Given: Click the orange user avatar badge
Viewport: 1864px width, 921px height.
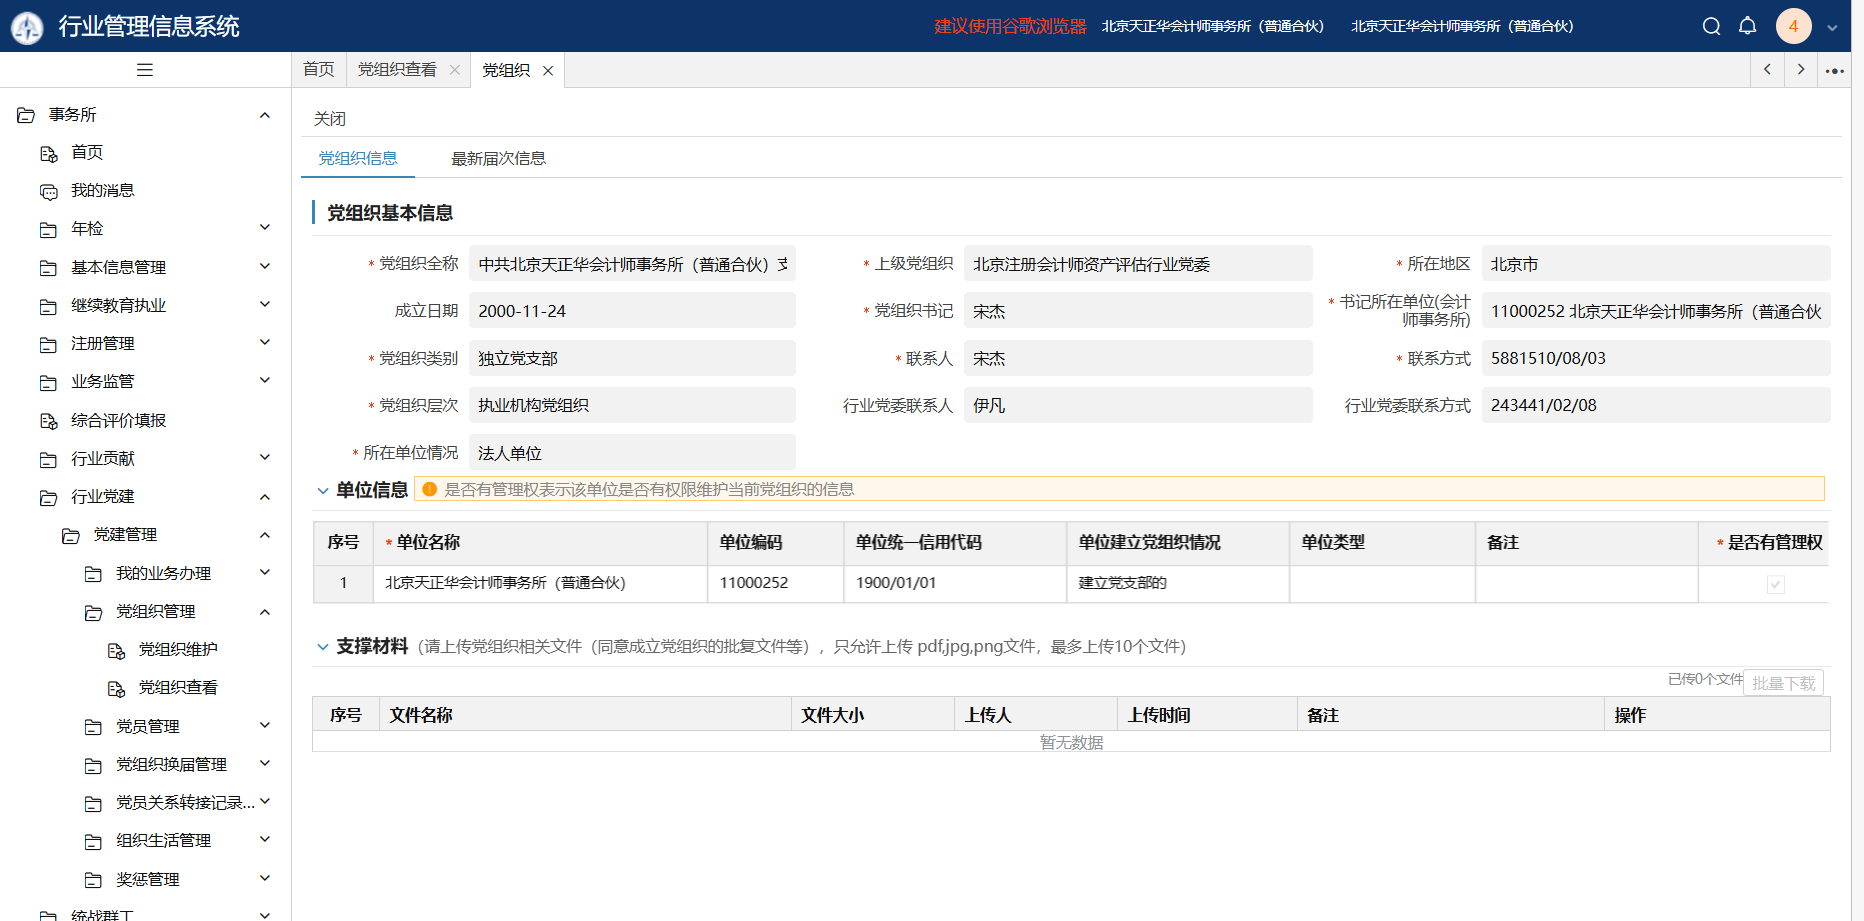Looking at the screenshot, I should coord(1793,26).
